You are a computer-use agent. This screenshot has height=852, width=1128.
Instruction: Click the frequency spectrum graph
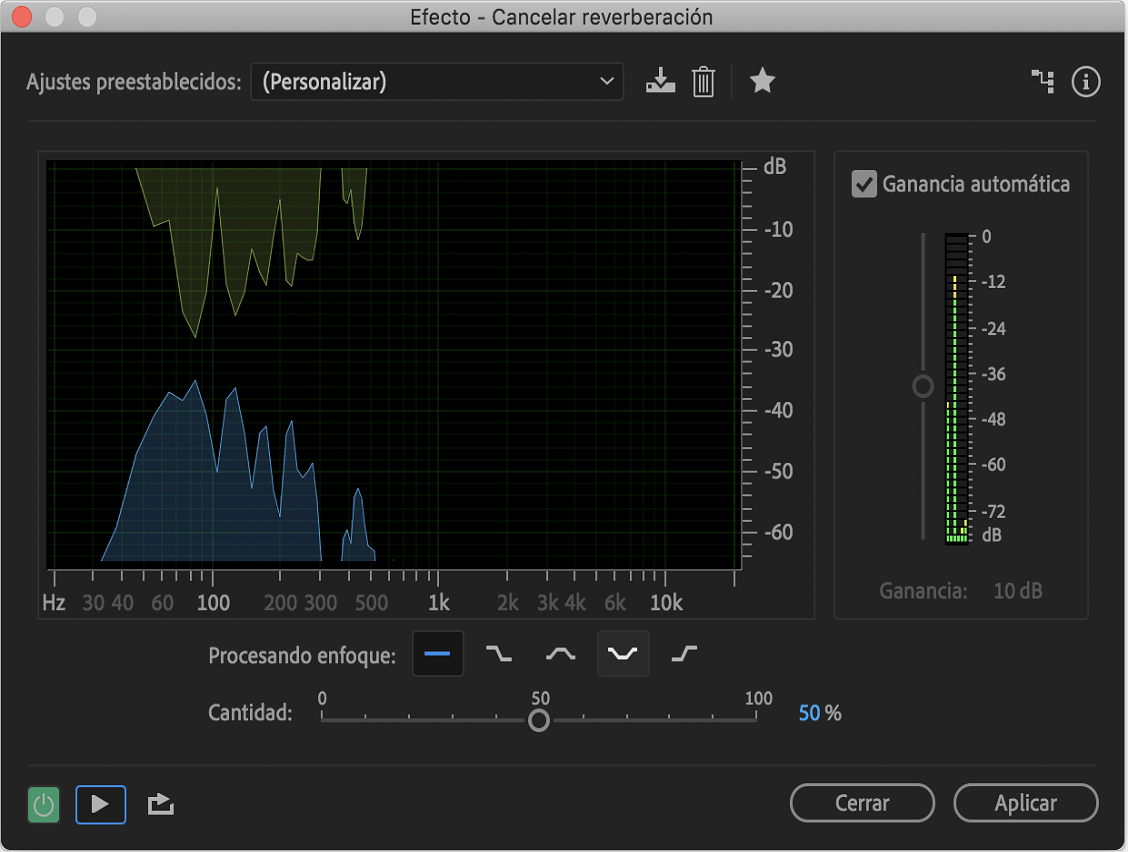394,365
